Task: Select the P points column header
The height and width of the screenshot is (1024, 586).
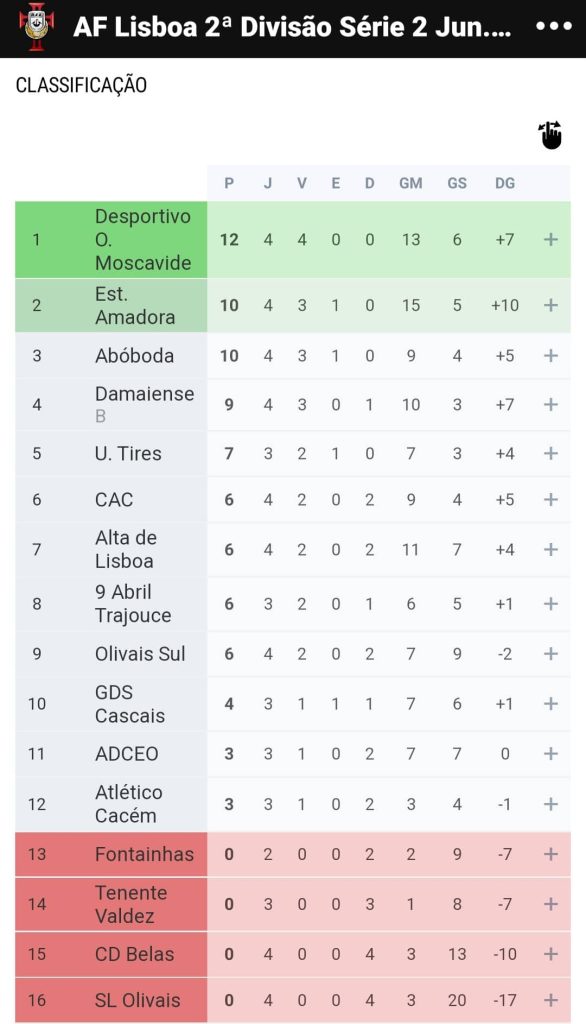Action: point(229,184)
